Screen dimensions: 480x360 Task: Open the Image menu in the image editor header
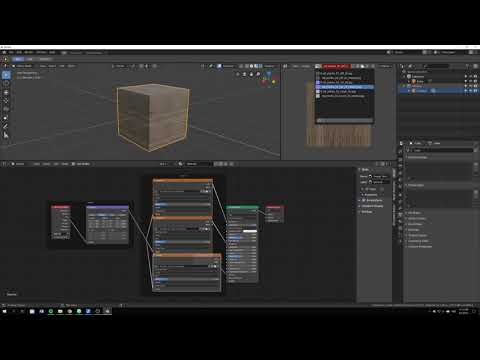305,66
